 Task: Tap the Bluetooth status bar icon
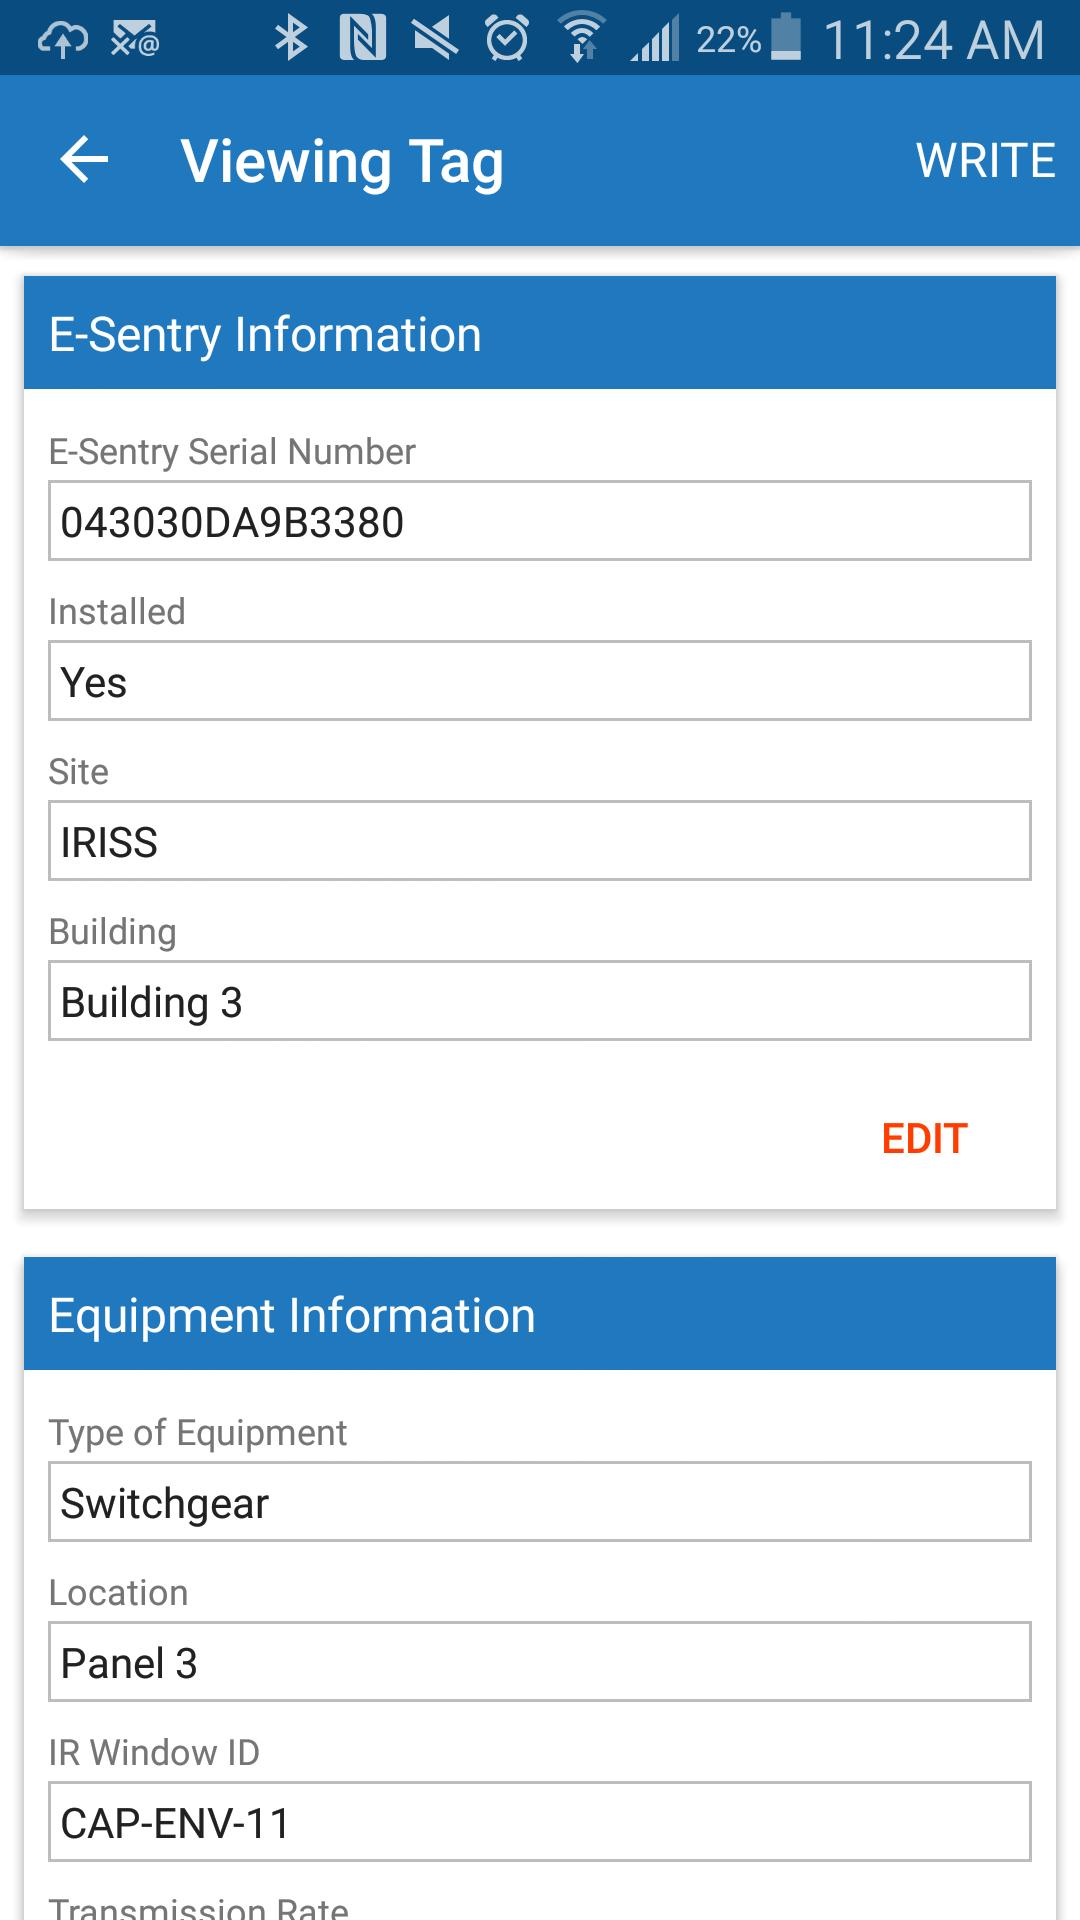click(x=291, y=39)
